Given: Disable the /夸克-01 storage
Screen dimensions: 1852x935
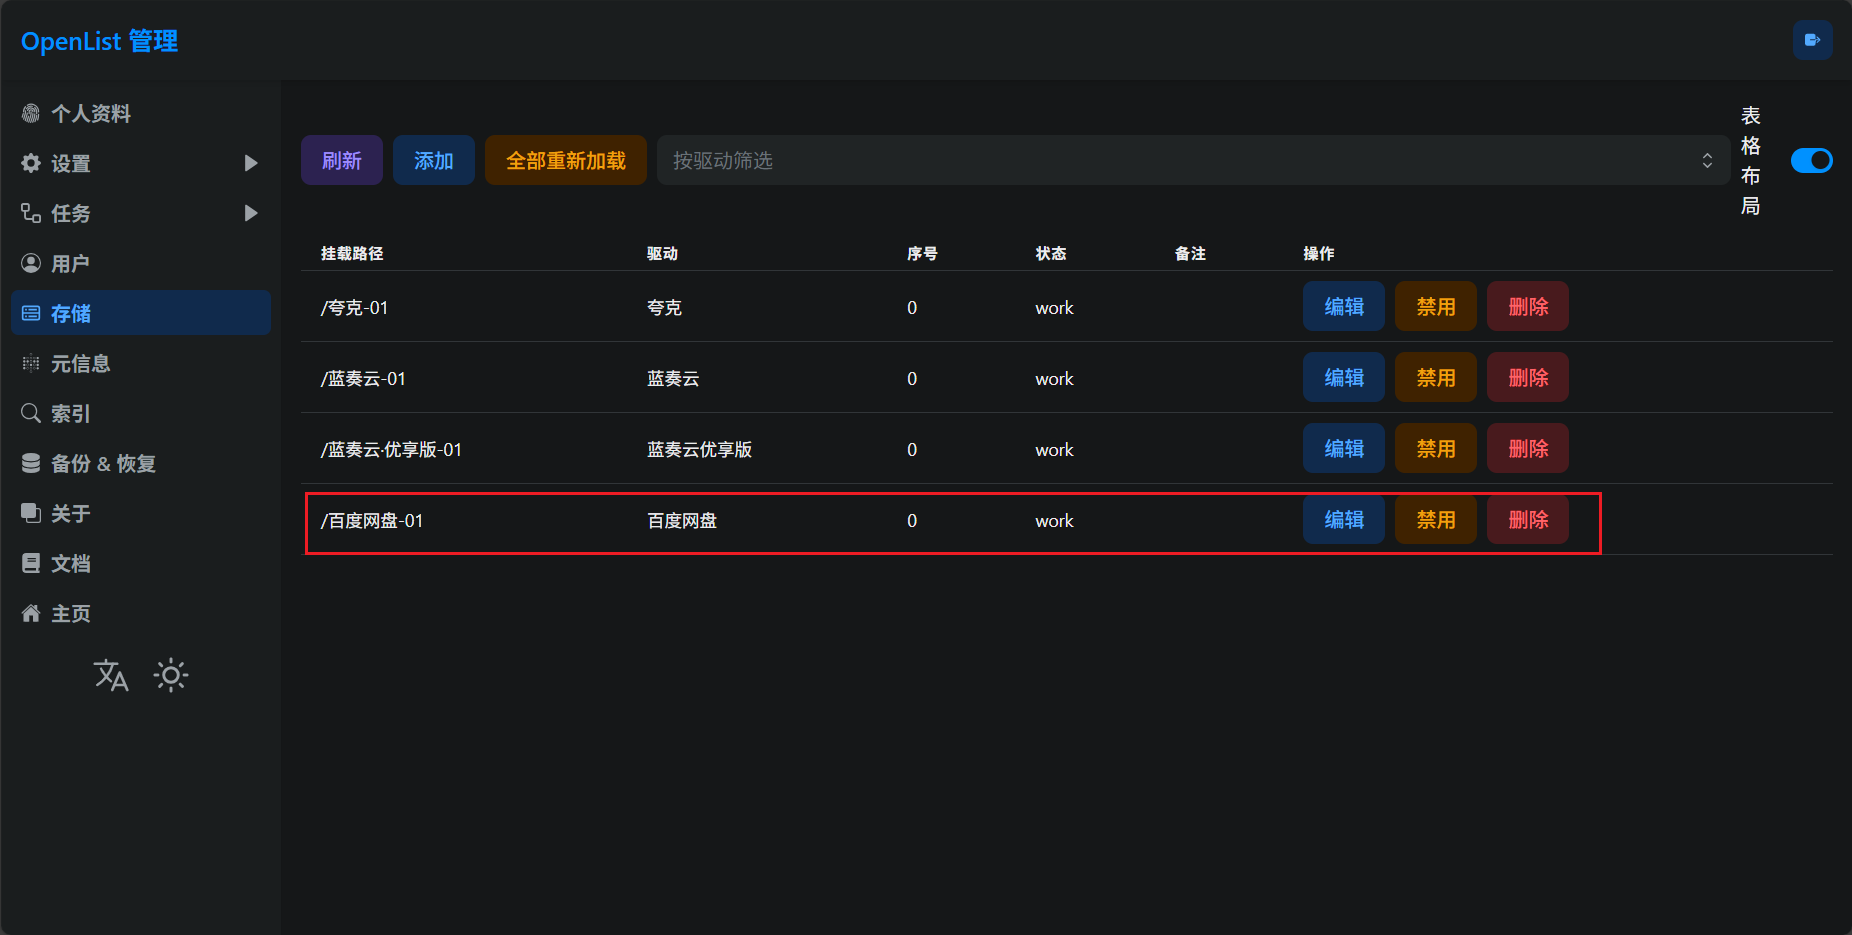Looking at the screenshot, I should 1435,307.
